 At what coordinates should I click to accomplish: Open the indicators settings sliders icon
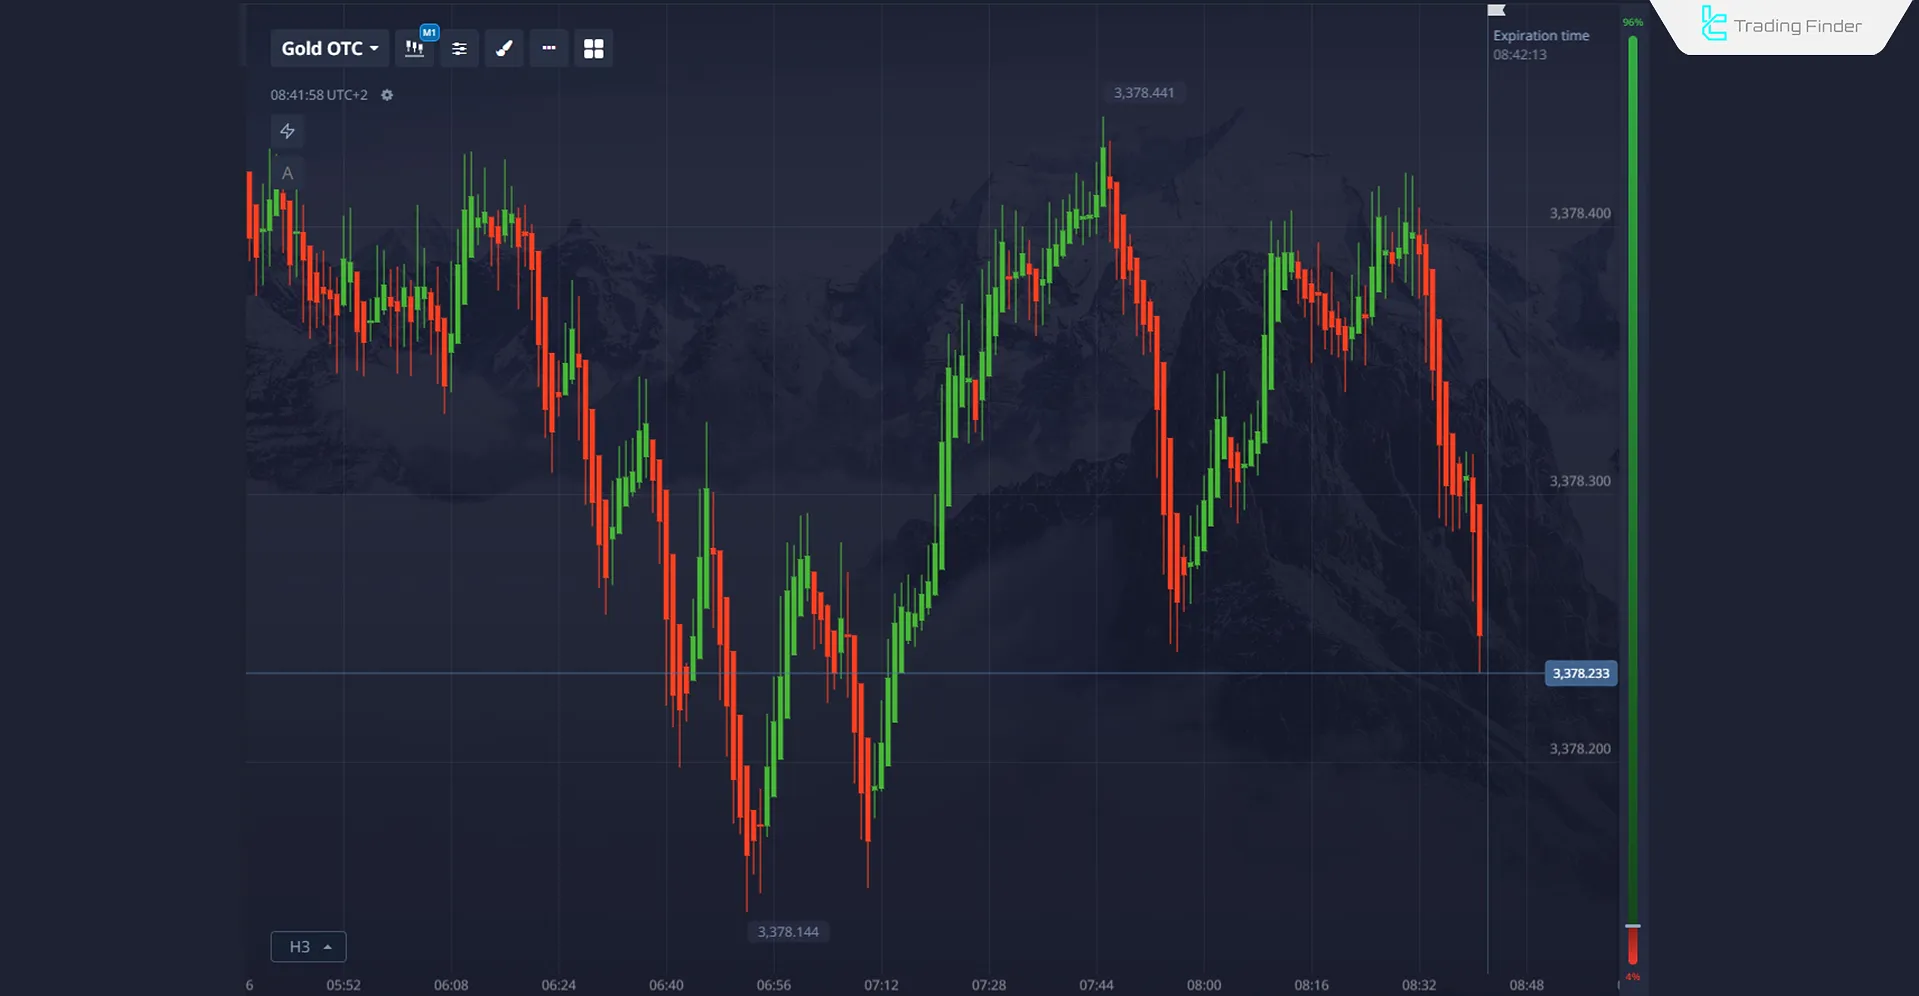[459, 49]
